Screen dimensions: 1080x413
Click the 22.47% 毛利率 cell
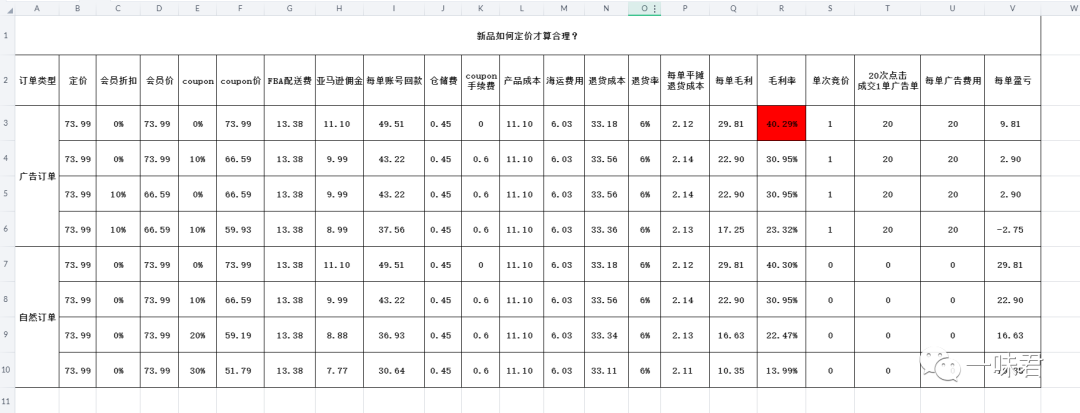pyautogui.click(x=781, y=335)
